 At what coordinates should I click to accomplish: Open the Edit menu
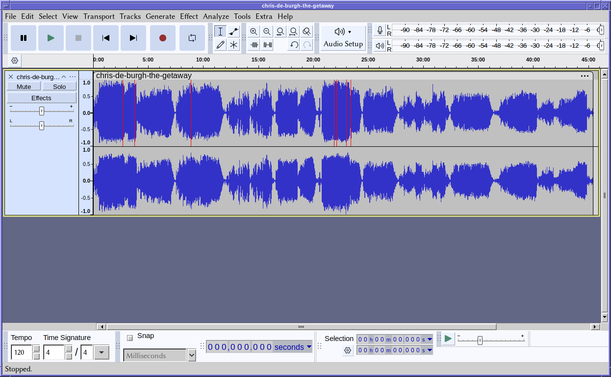(27, 16)
